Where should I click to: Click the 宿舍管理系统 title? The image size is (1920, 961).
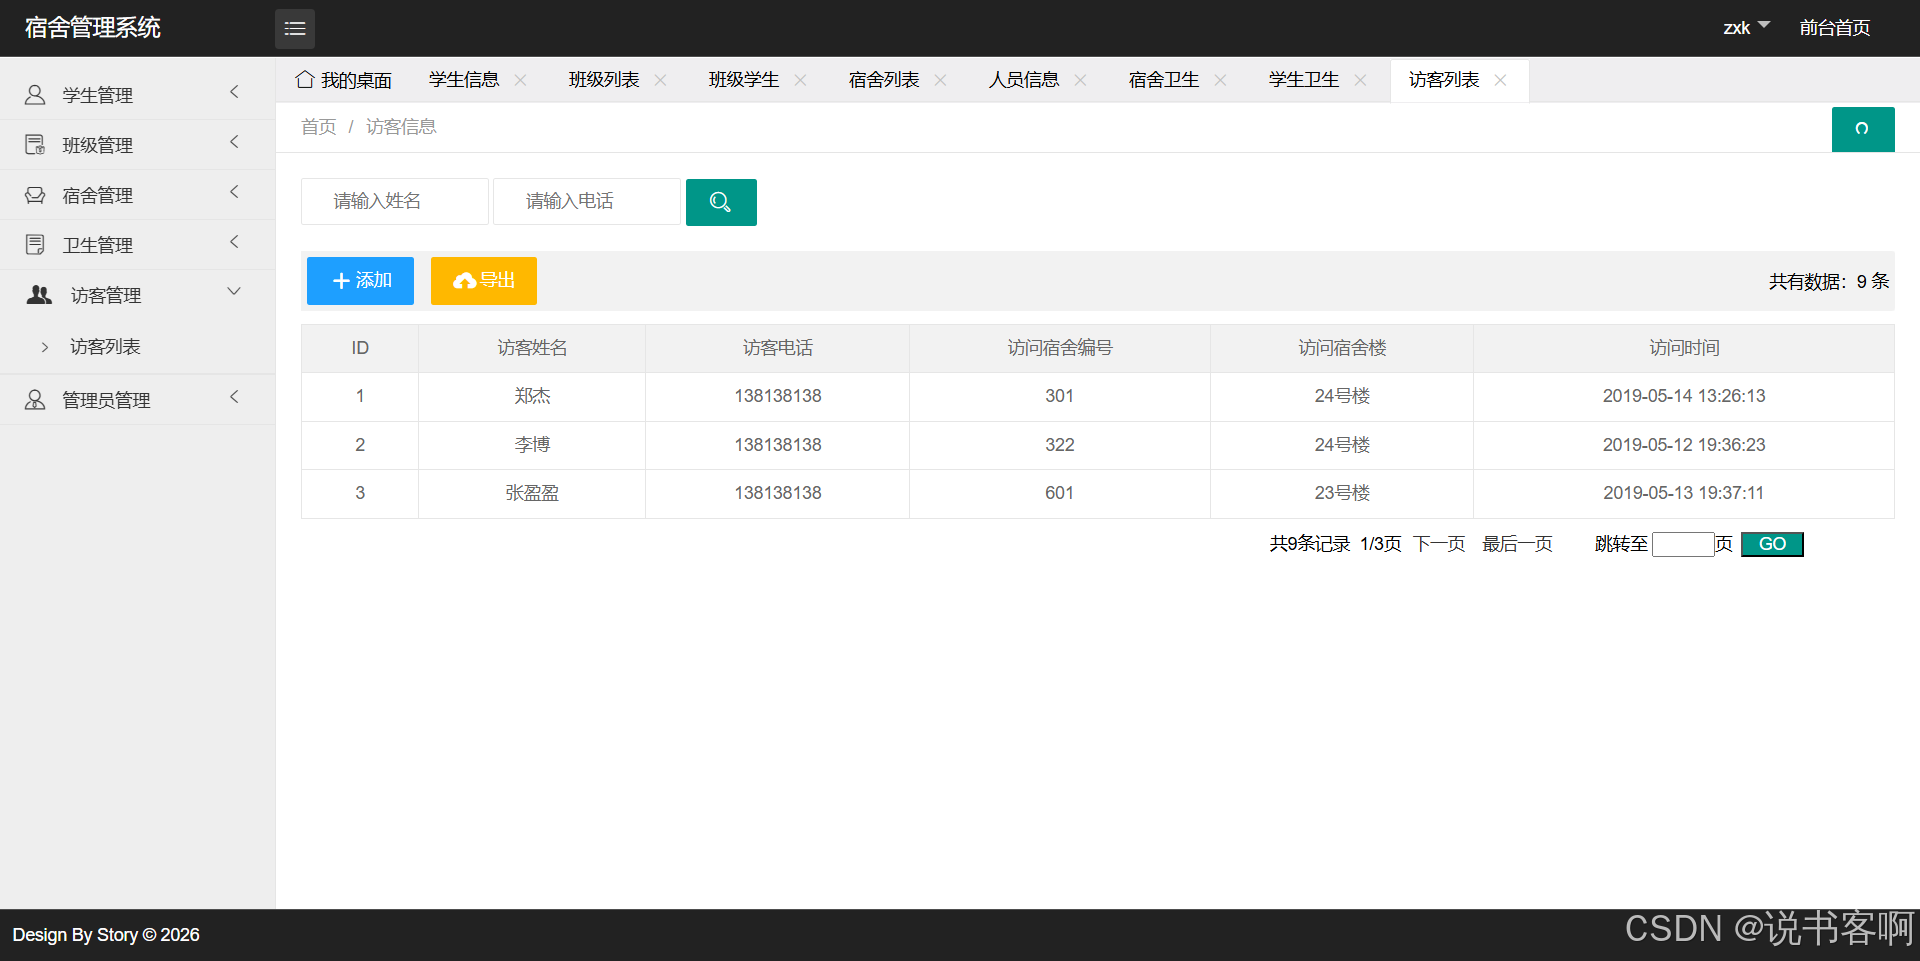93,28
